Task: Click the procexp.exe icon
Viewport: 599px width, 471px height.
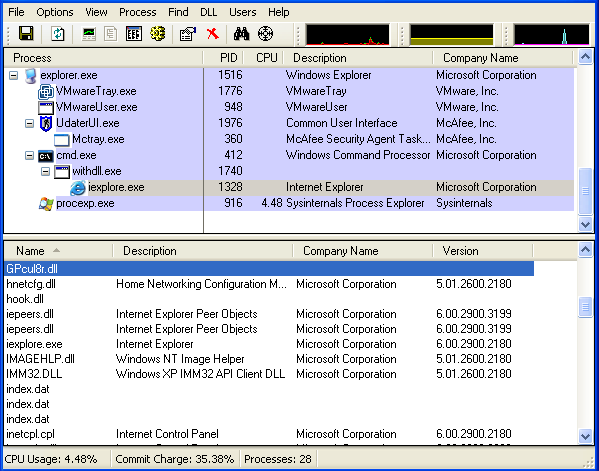Action: [46, 204]
